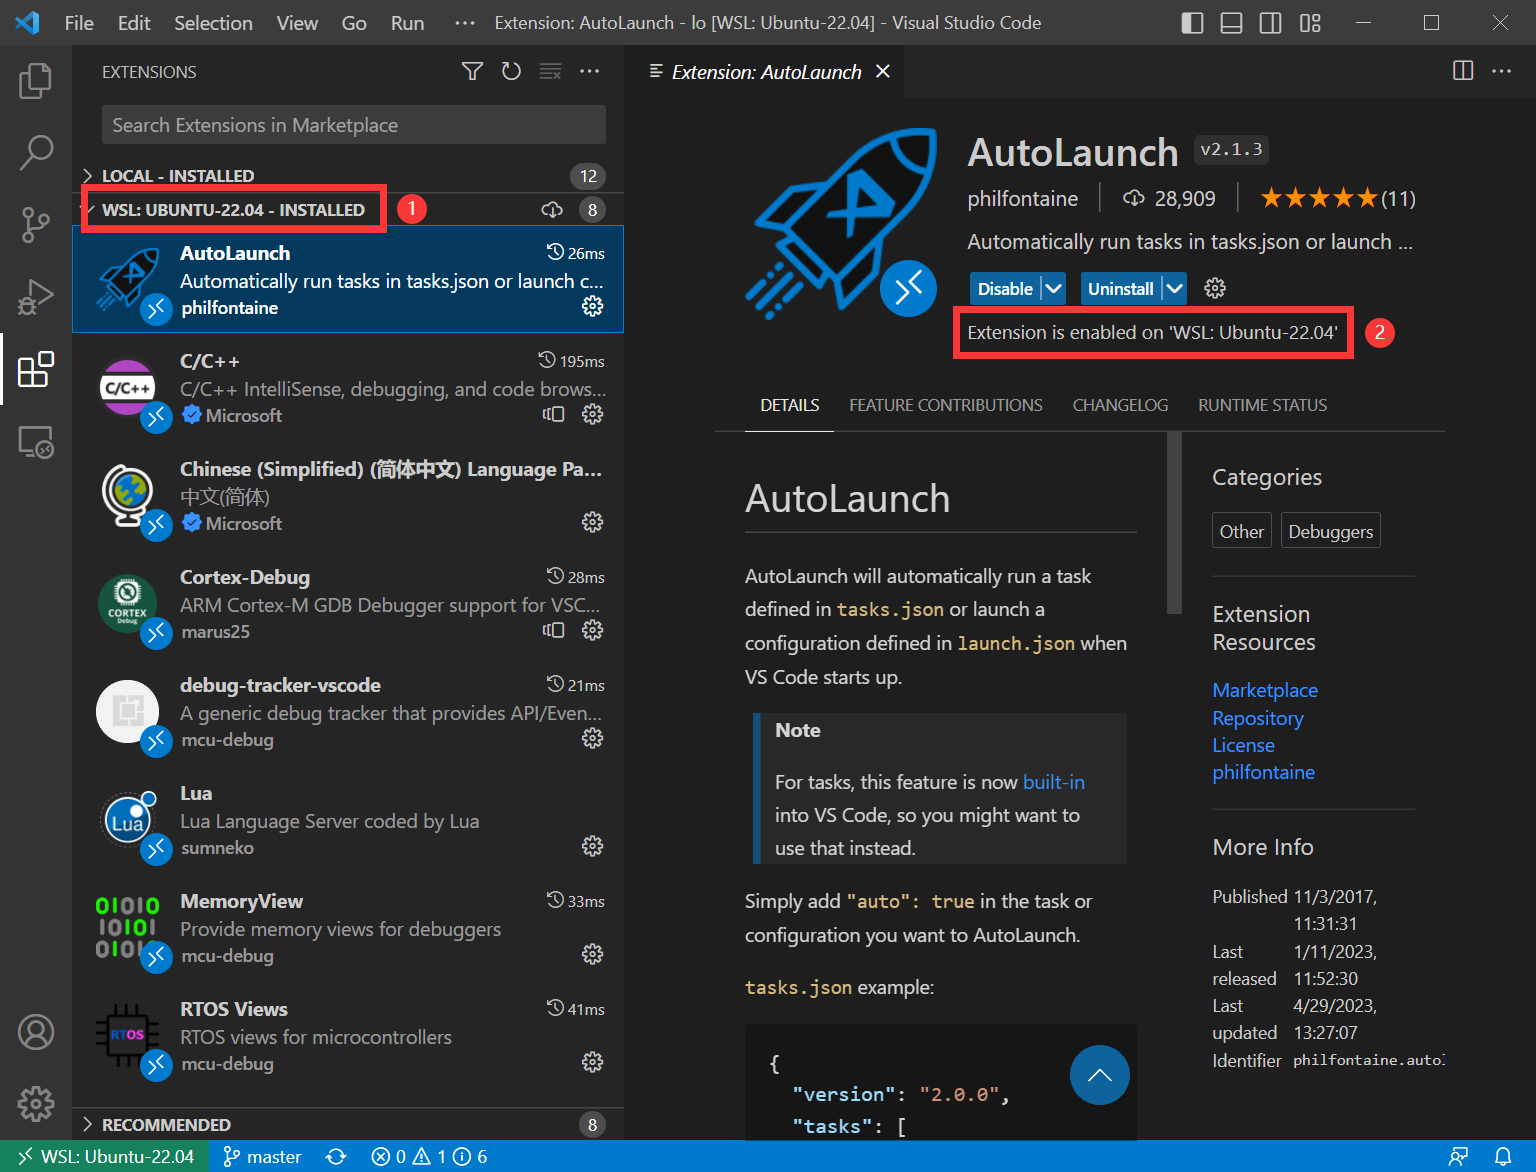This screenshot has width=1536, height=1172.
Task: Click gear icon next to Uninstall button
Action: click(1215, 289)
